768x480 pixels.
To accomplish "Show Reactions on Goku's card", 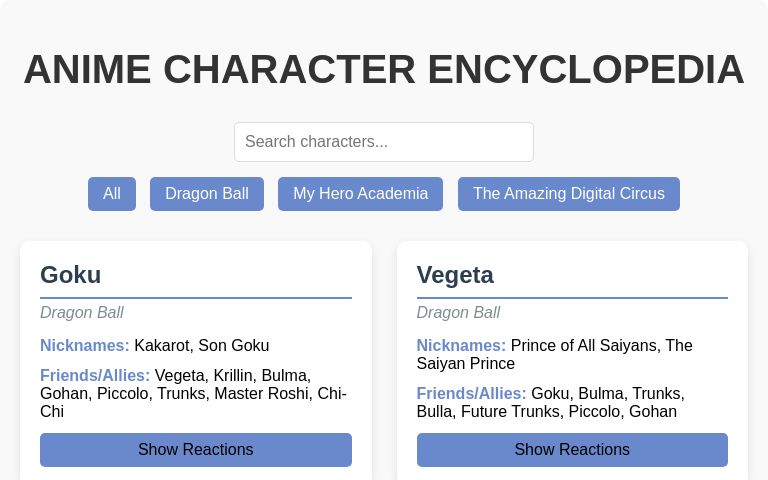I will (196, 450).
